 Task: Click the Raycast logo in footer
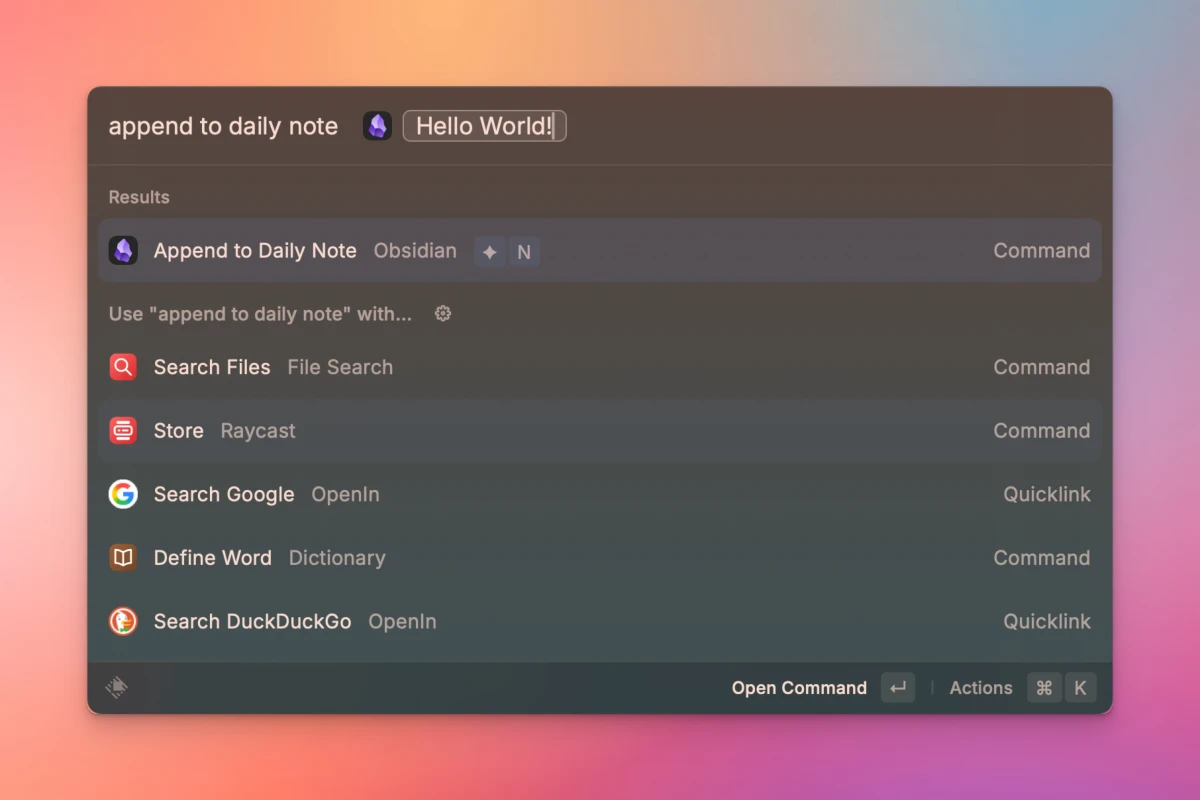coord(117,687)
